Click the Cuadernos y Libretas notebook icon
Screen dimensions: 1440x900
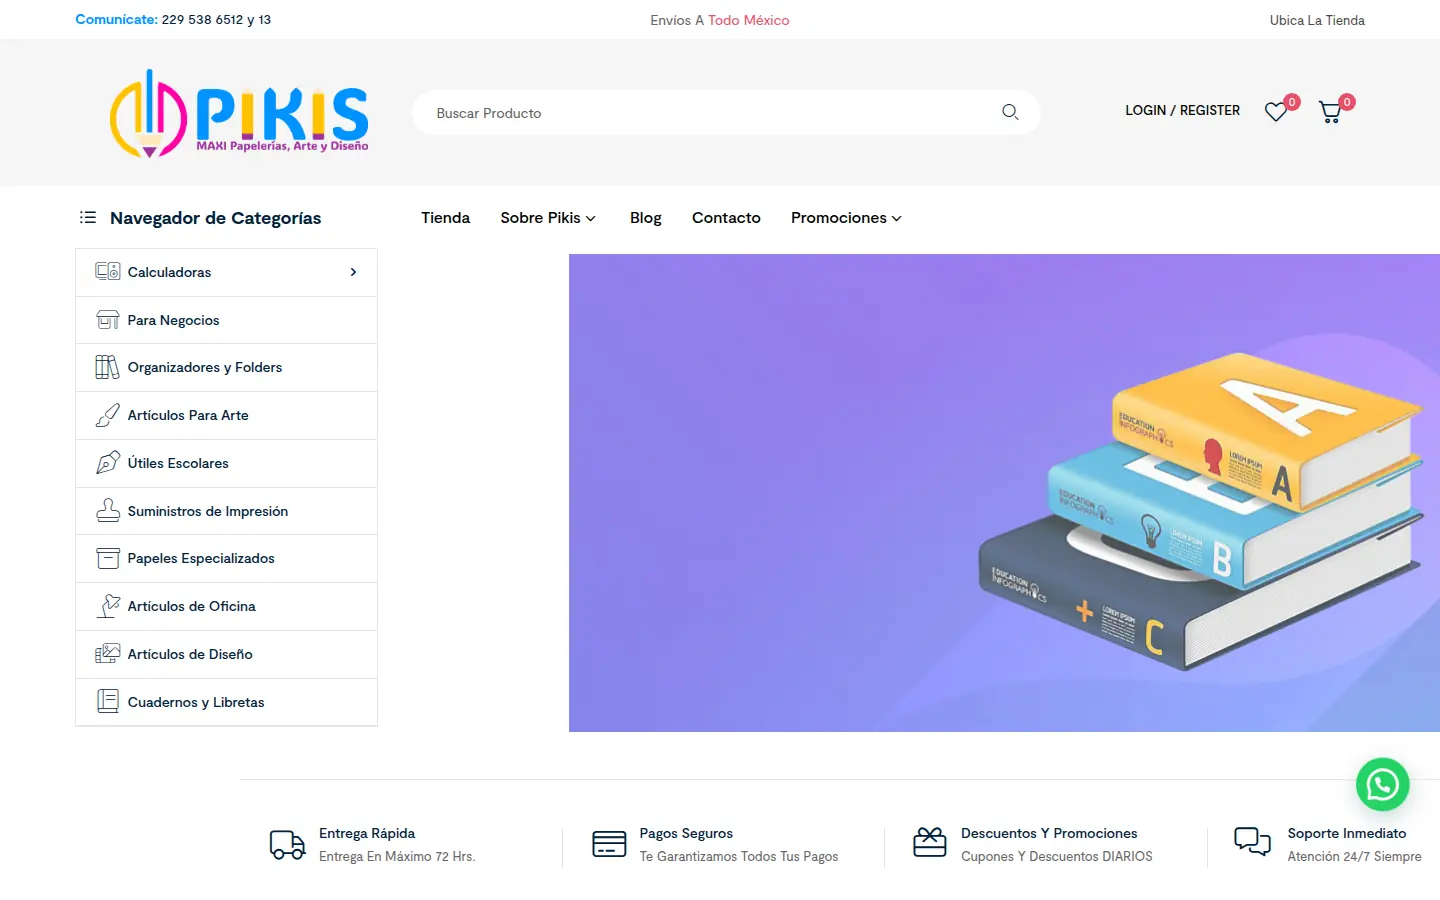pos(108,701)
